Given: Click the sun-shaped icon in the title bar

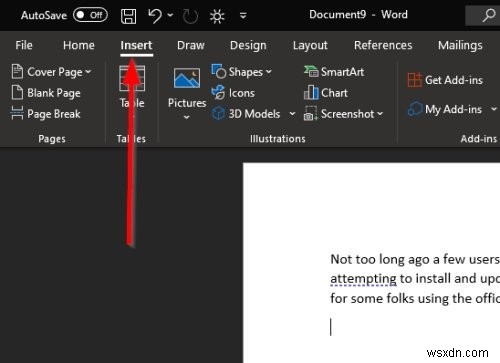Looking at the screenshot, I should coord(217,16).
